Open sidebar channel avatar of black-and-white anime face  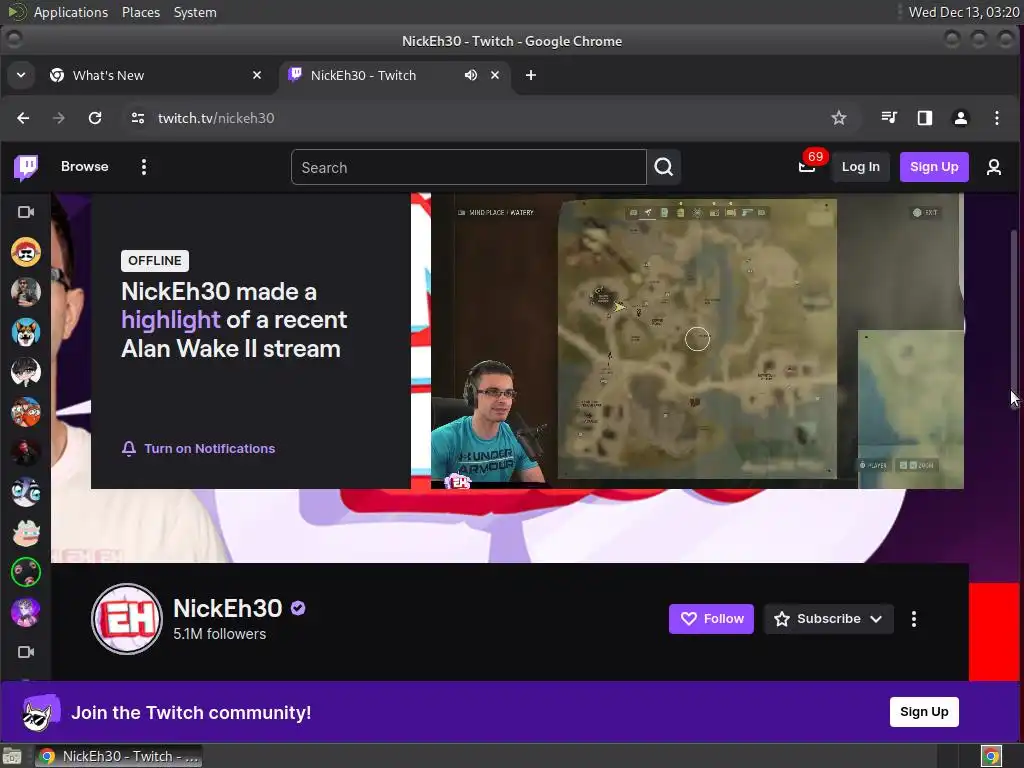[26, 372]
